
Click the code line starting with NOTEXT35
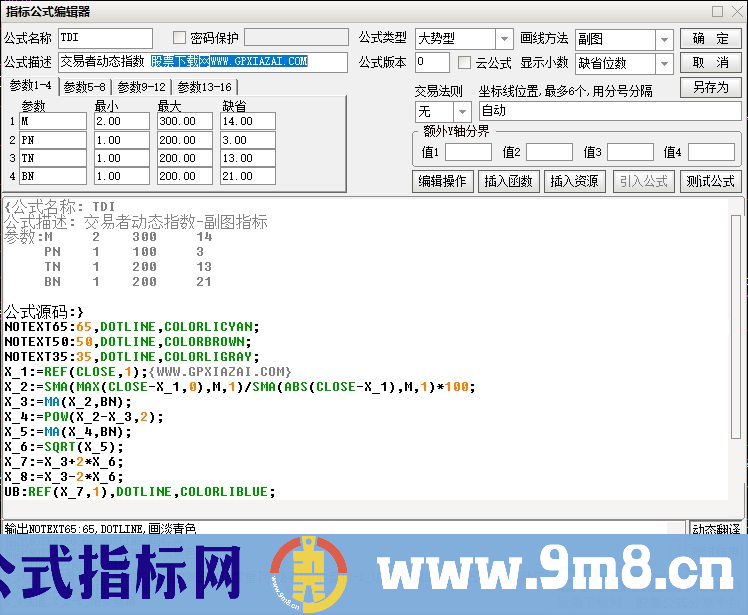pyautogui.click(x=132, y=357)
